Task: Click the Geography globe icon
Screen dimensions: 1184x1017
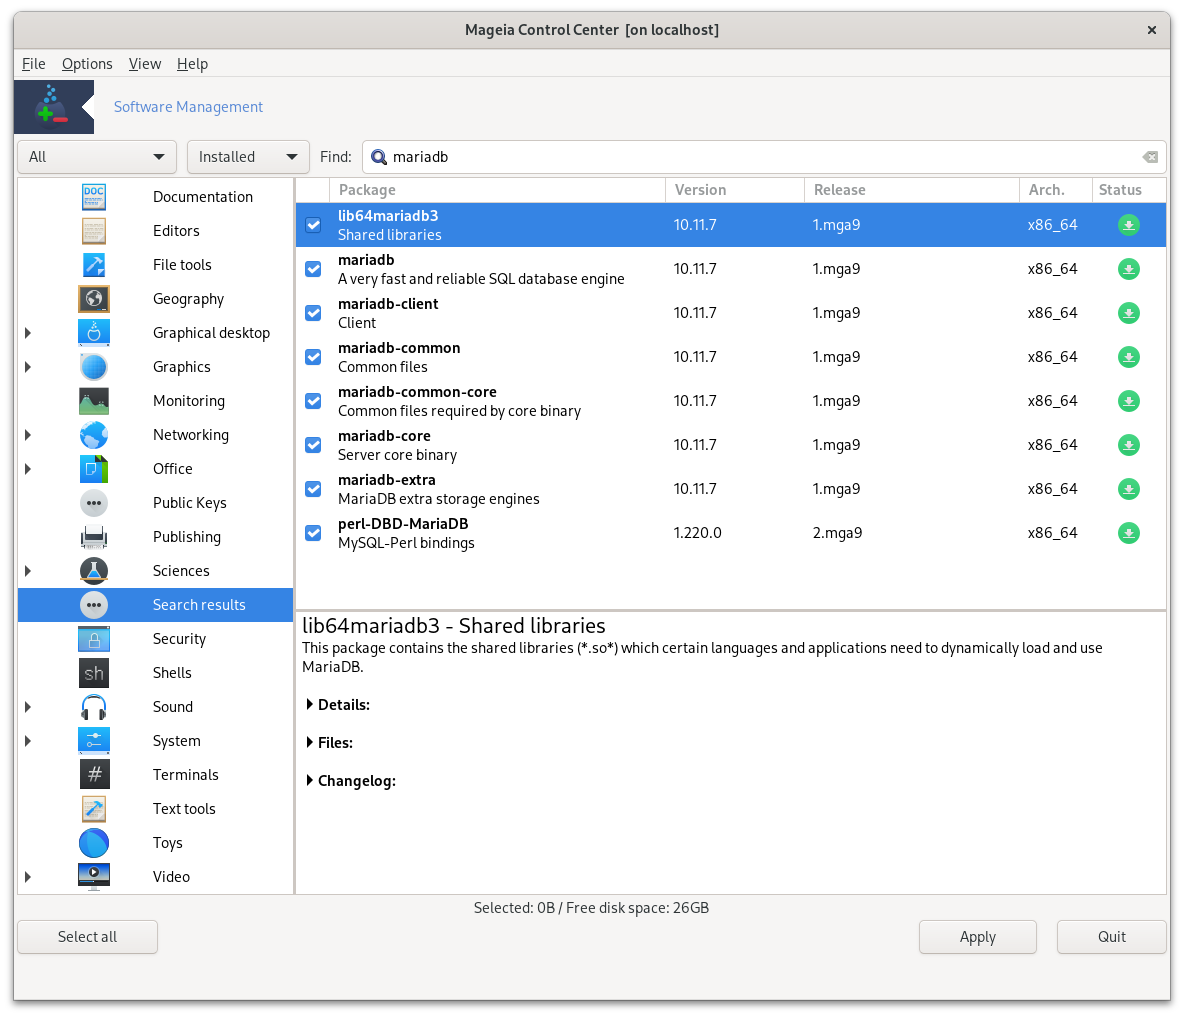Action: [x=94, y=299]
